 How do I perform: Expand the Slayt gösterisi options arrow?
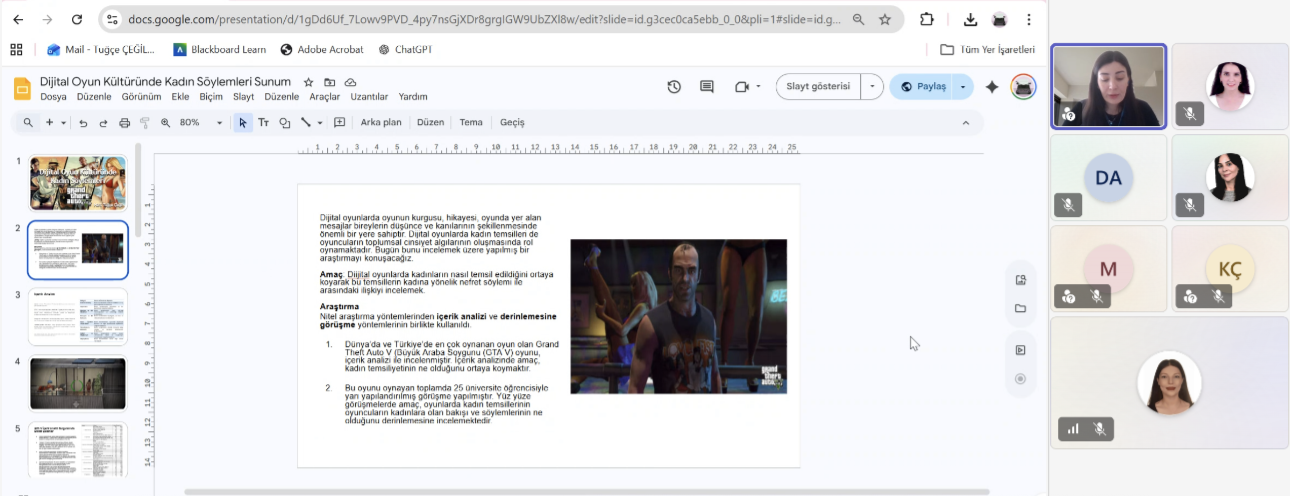[872, 87]
